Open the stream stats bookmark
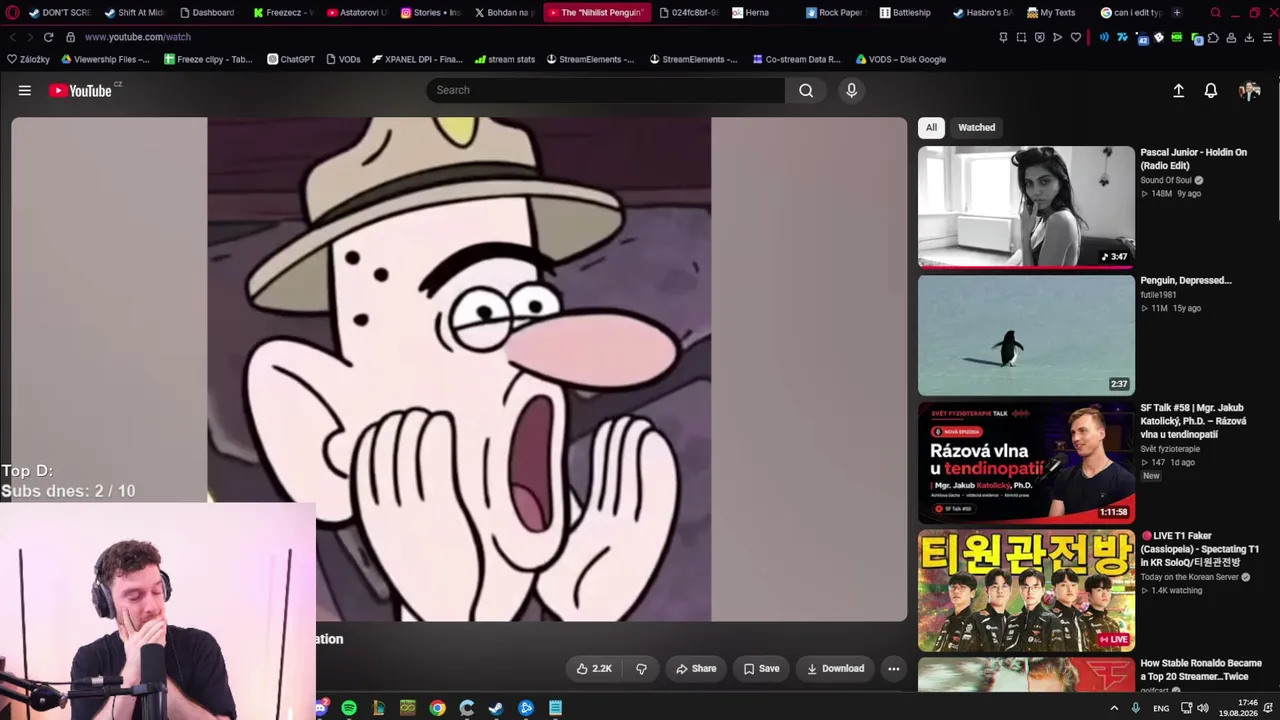1280x720 pixels. click(x=505, y=59)
